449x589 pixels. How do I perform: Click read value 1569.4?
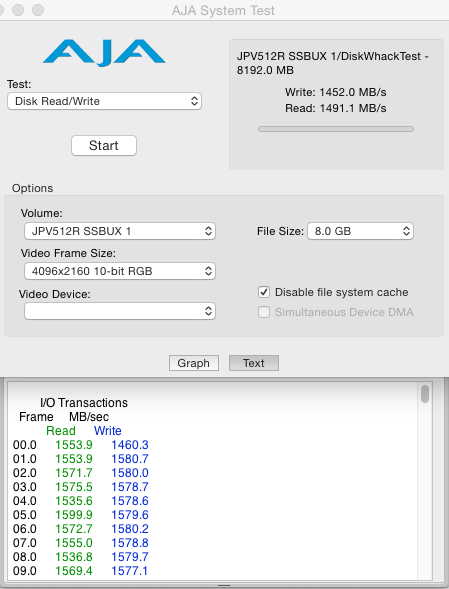coord(74,571)
